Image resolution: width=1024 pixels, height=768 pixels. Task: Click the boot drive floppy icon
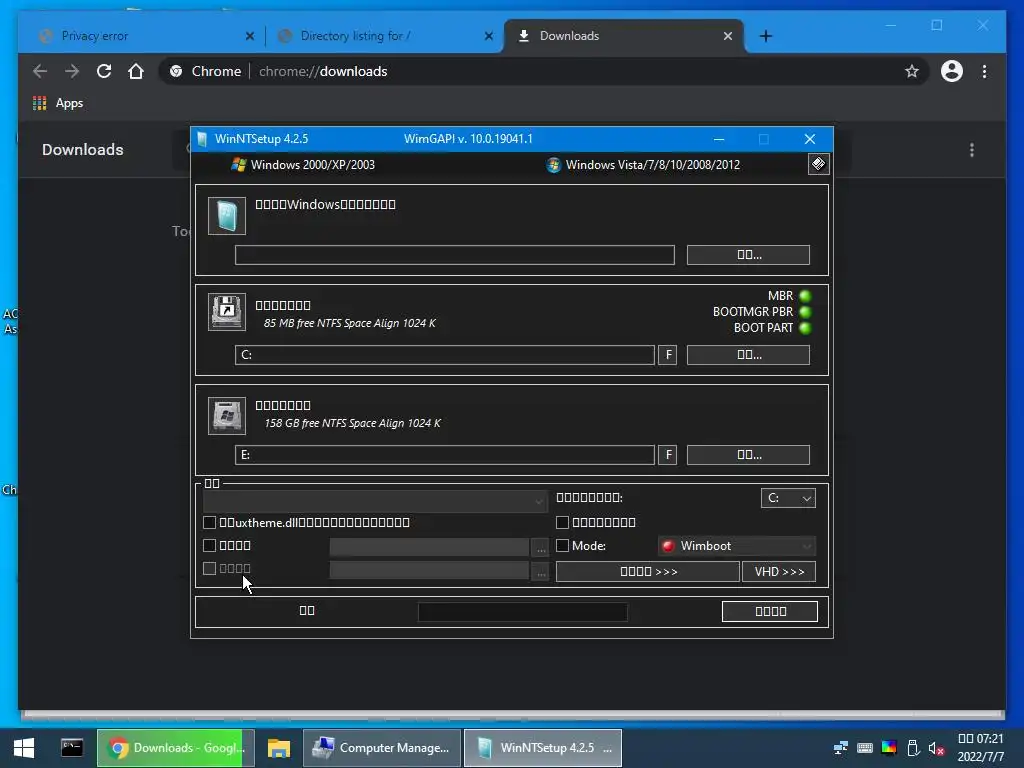coord(227,312)
